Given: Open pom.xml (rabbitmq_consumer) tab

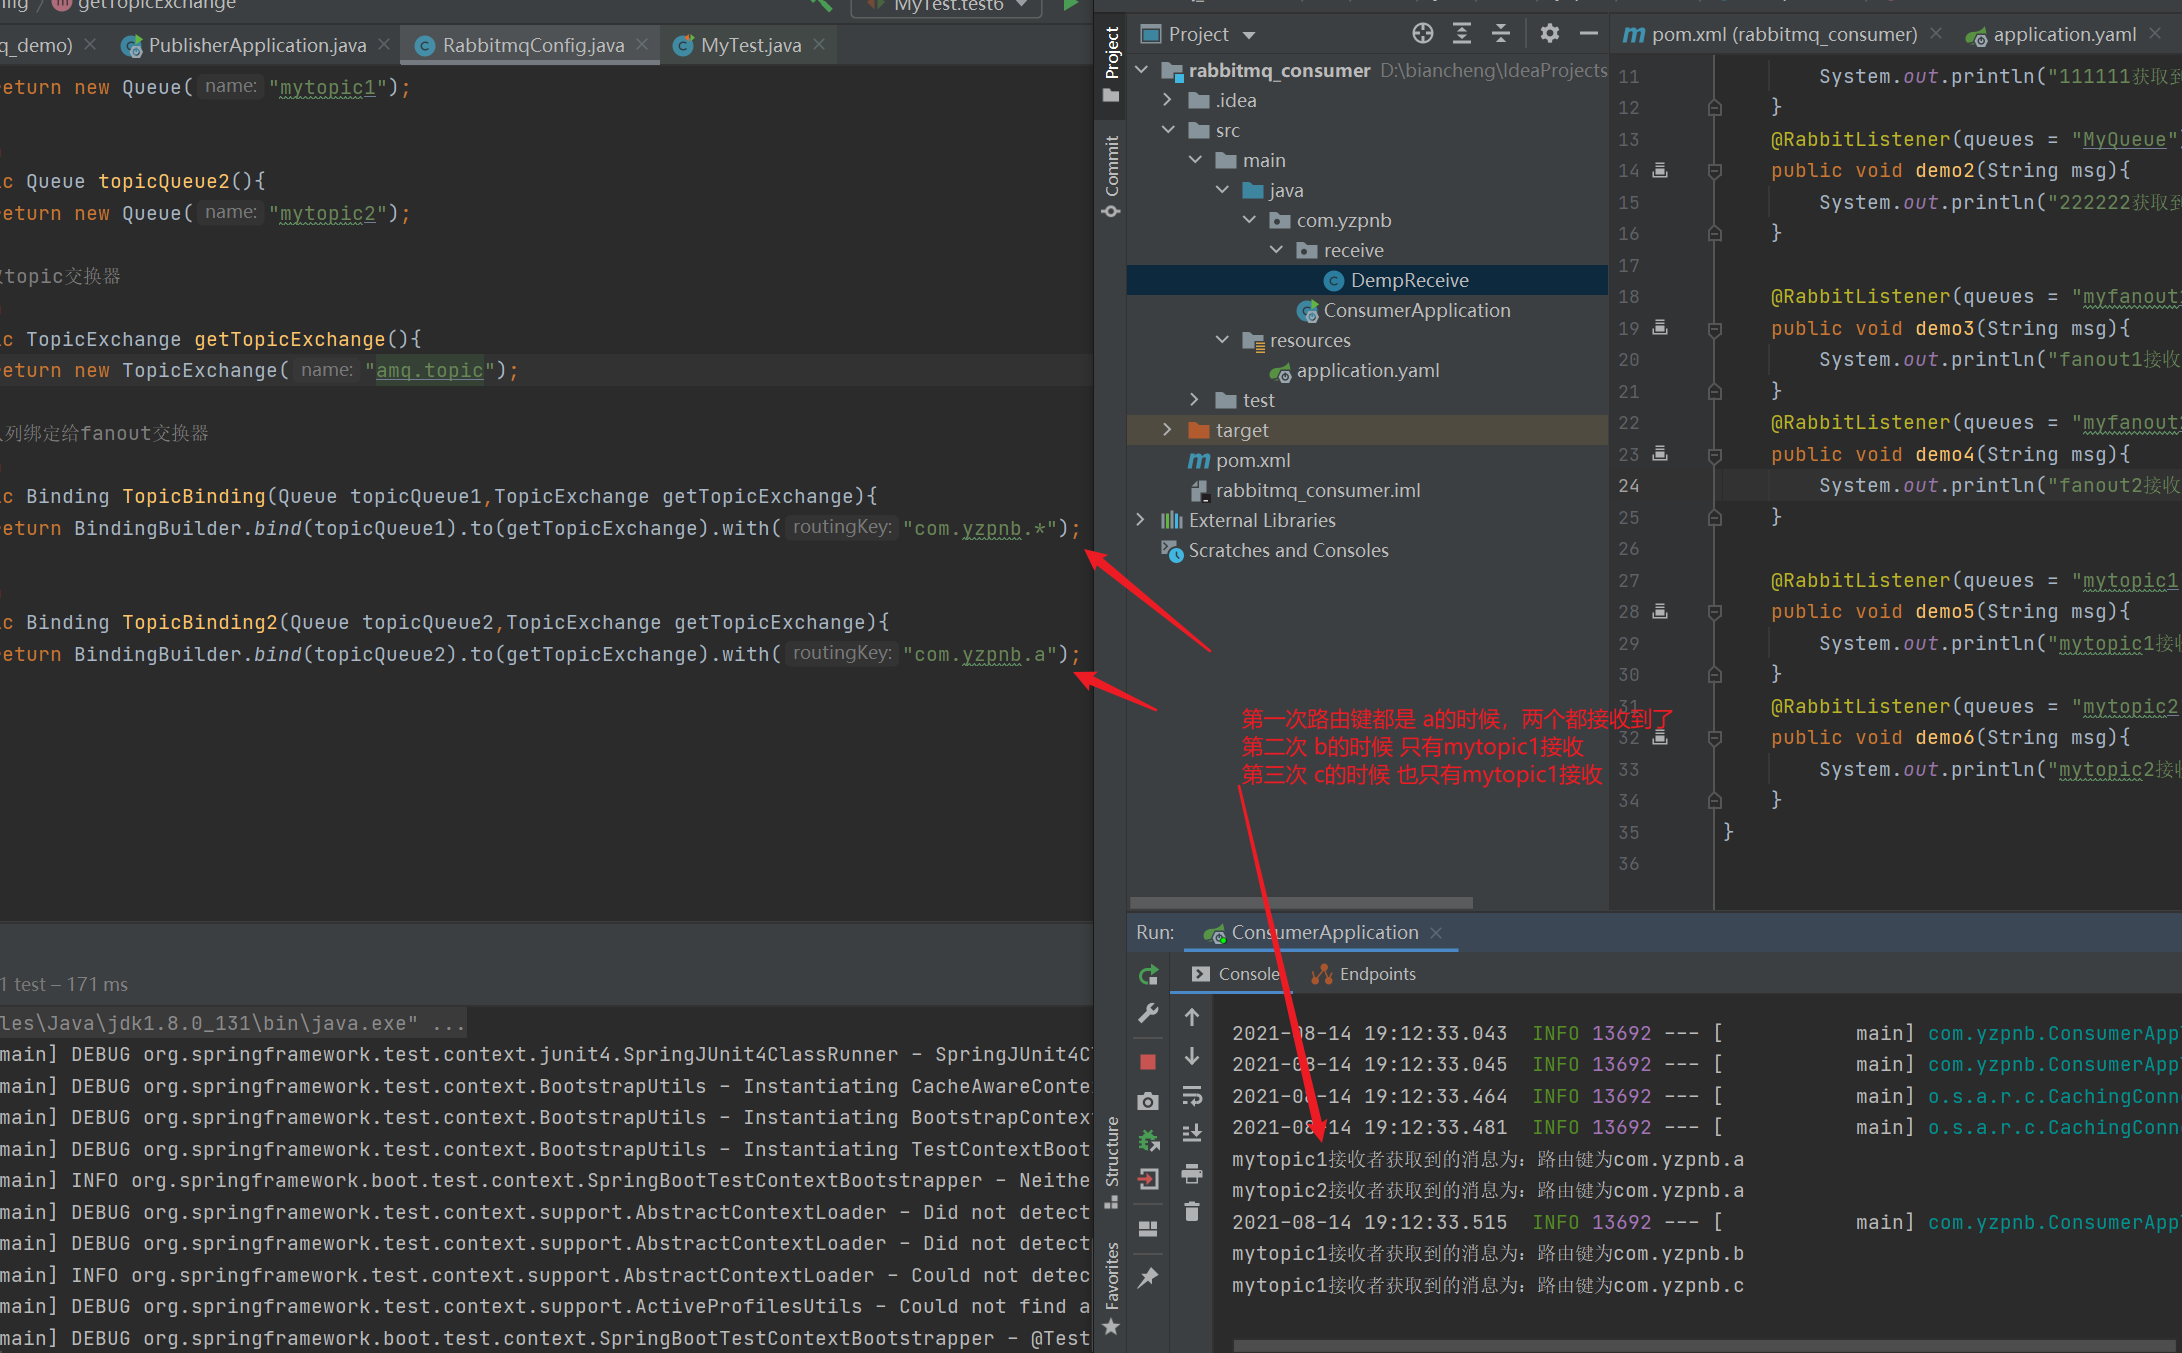Looking at the screenshot, I should (x=1784, y=34).
